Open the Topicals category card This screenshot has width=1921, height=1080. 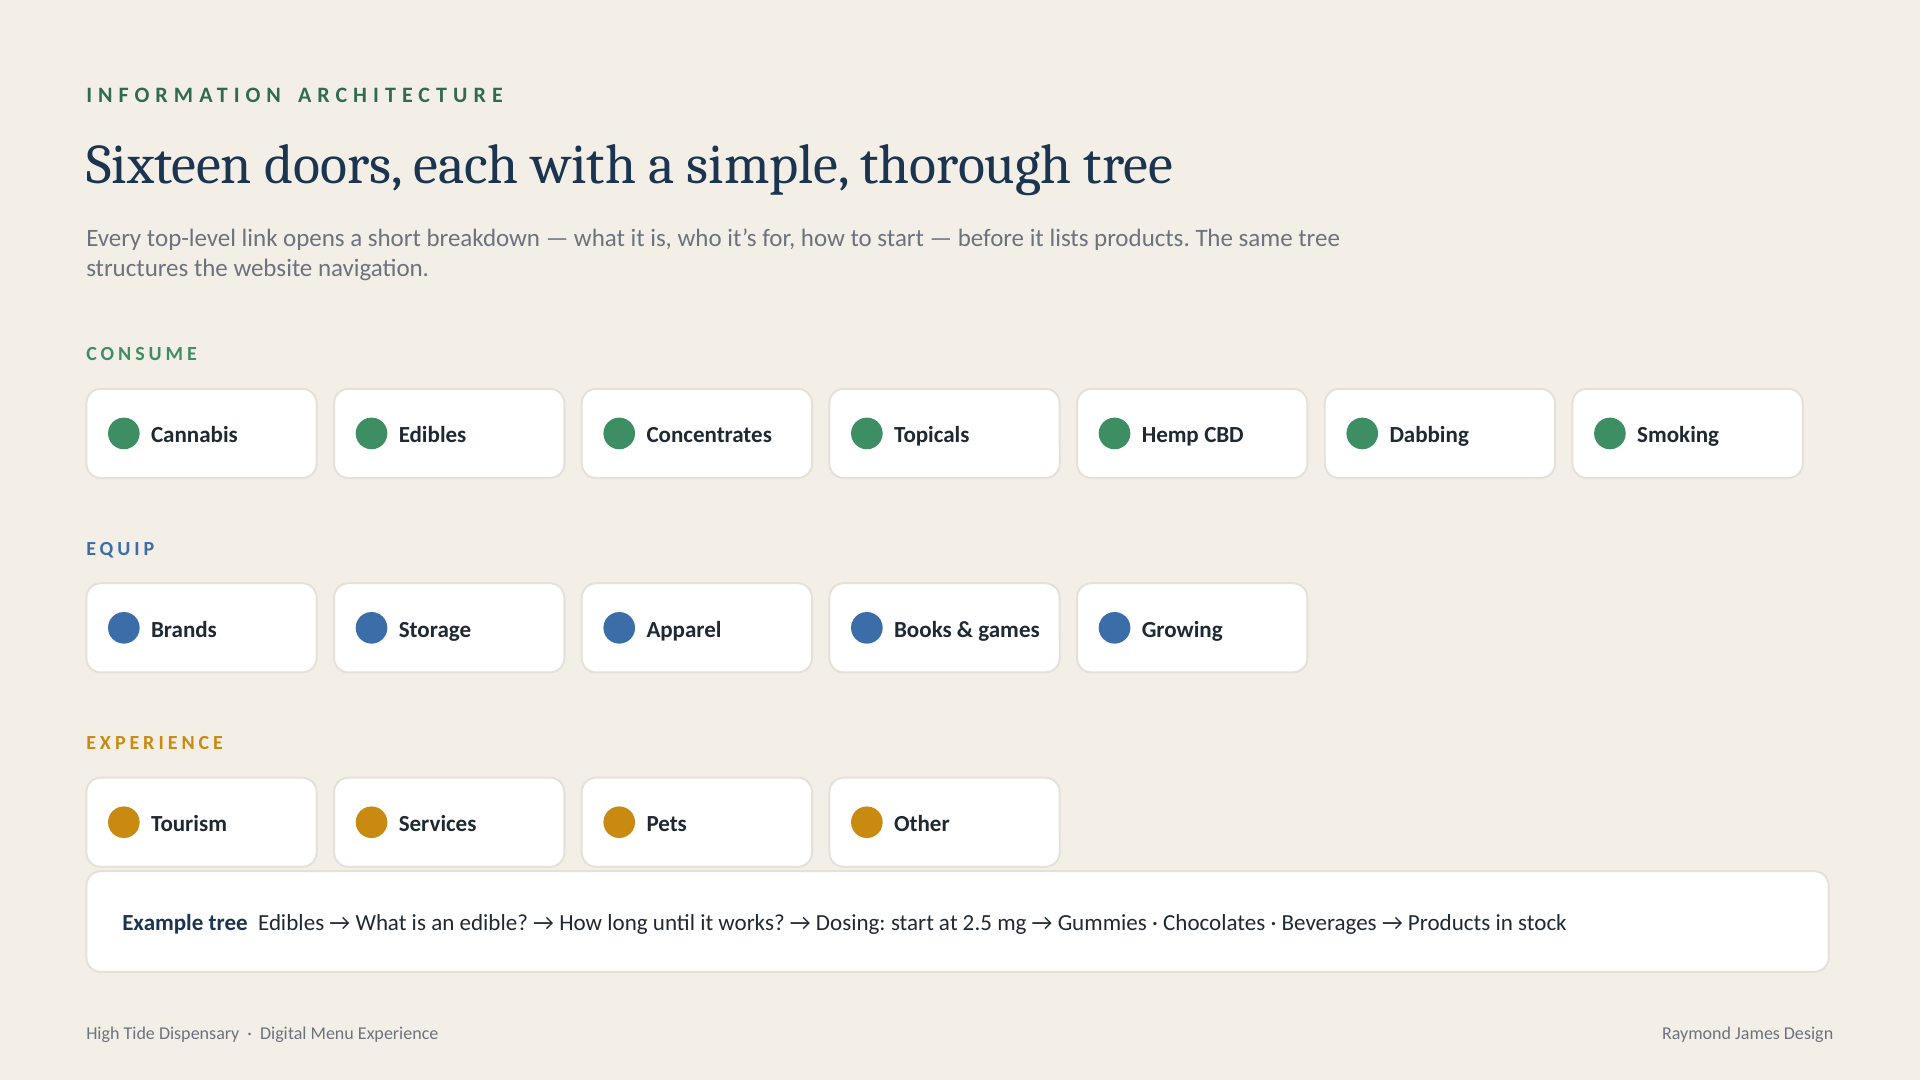944,434
